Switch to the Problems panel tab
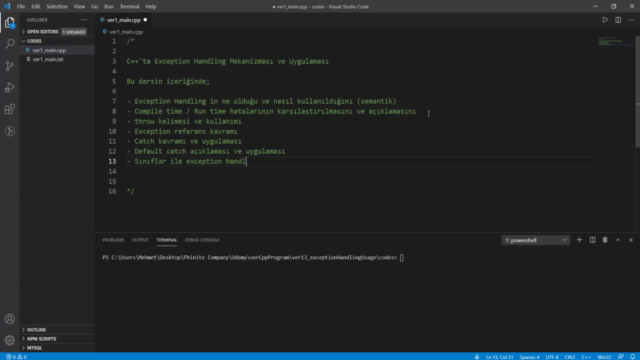The height and width of the screenshot is (360, 640). click(x=113, y=240)
